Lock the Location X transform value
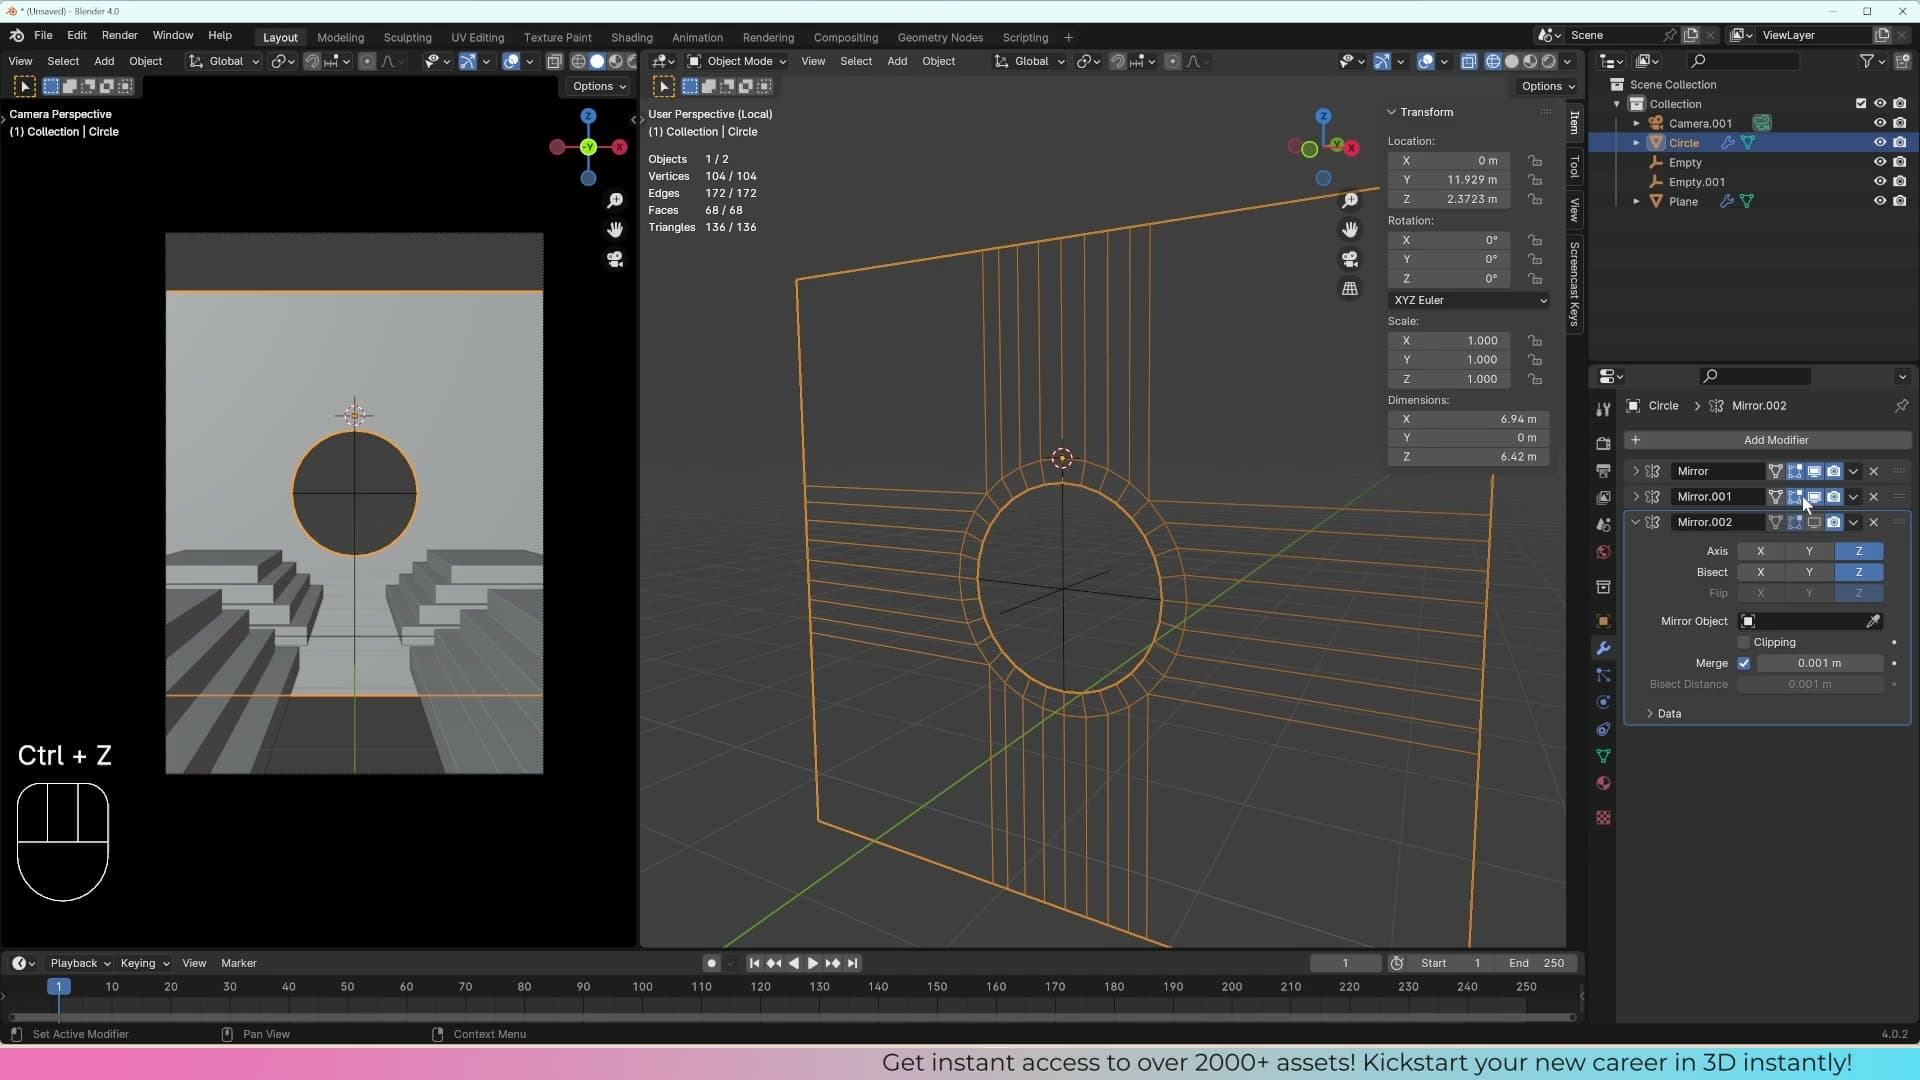Image resolution: width=1920 pixels, height=1080 pixels. click(1534, 160)
